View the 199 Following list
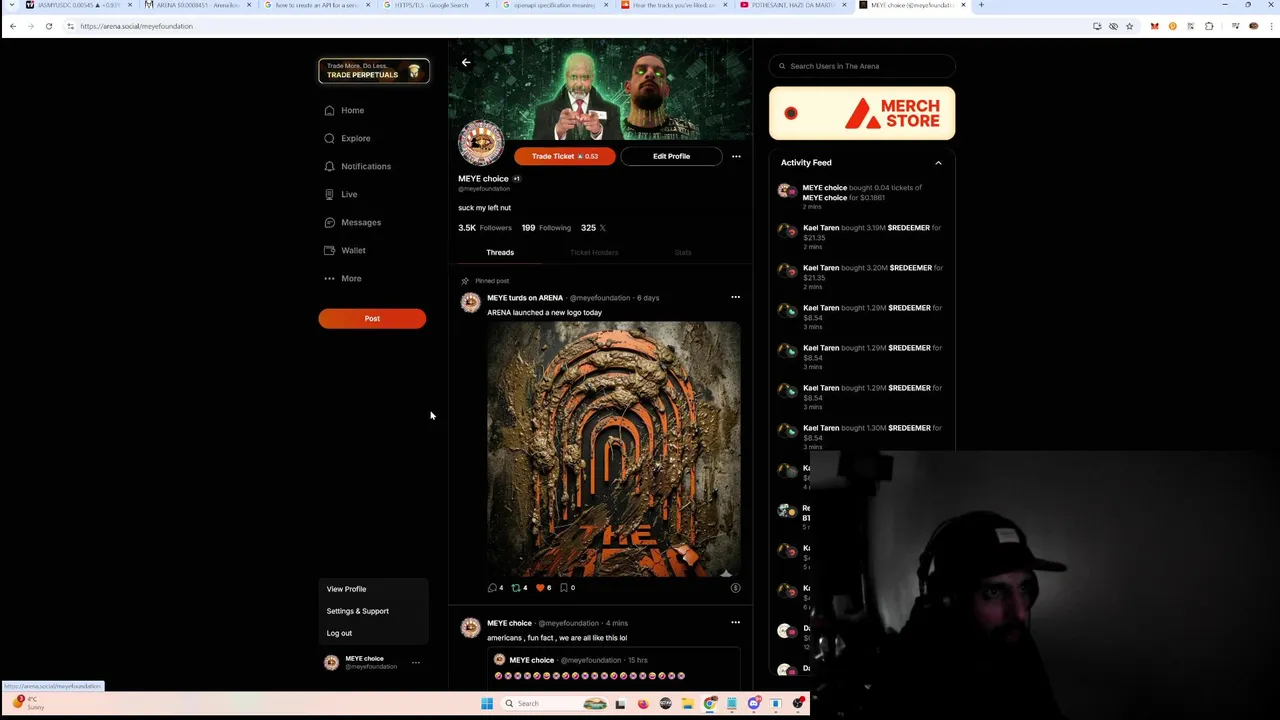Screen dimensions: 1280x720 click(x=546, y=227)
